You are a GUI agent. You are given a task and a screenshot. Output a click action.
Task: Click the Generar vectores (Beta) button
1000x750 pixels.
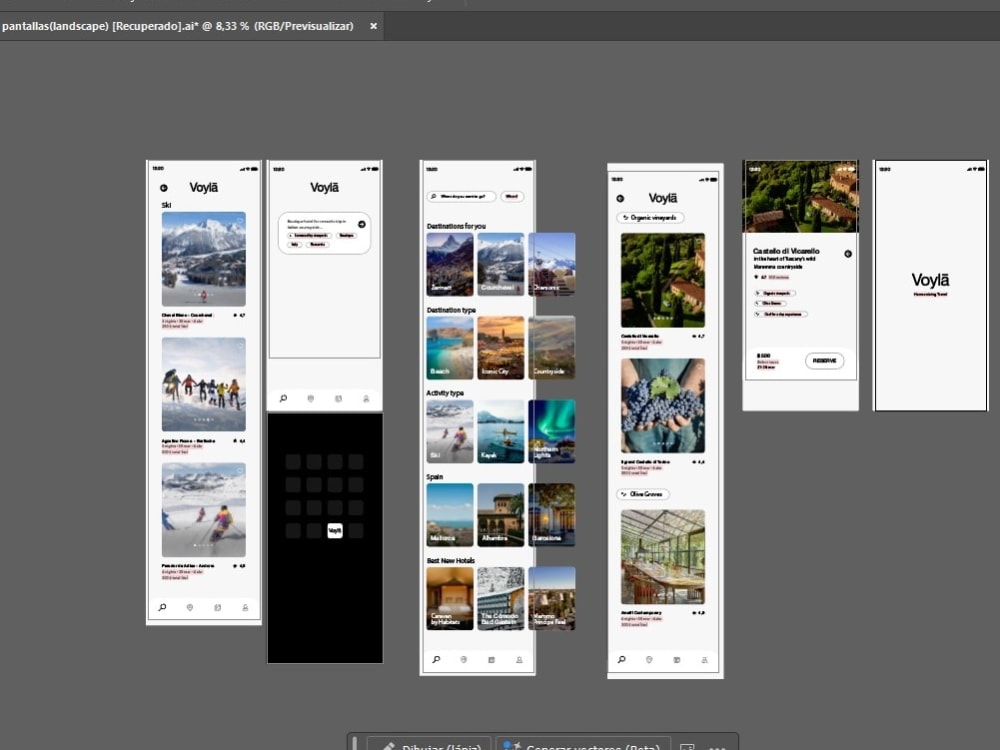[583, 745]
